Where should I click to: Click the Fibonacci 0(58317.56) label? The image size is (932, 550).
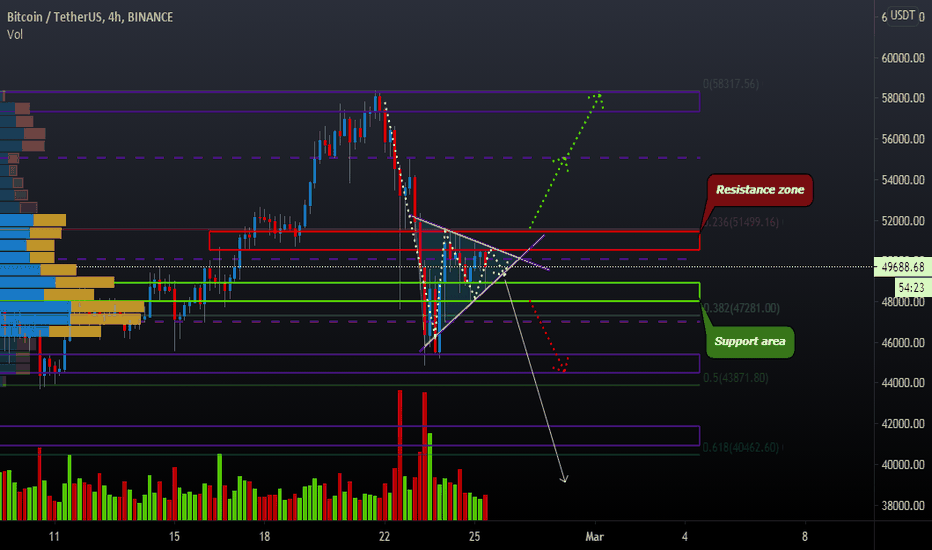coord(731,84)
